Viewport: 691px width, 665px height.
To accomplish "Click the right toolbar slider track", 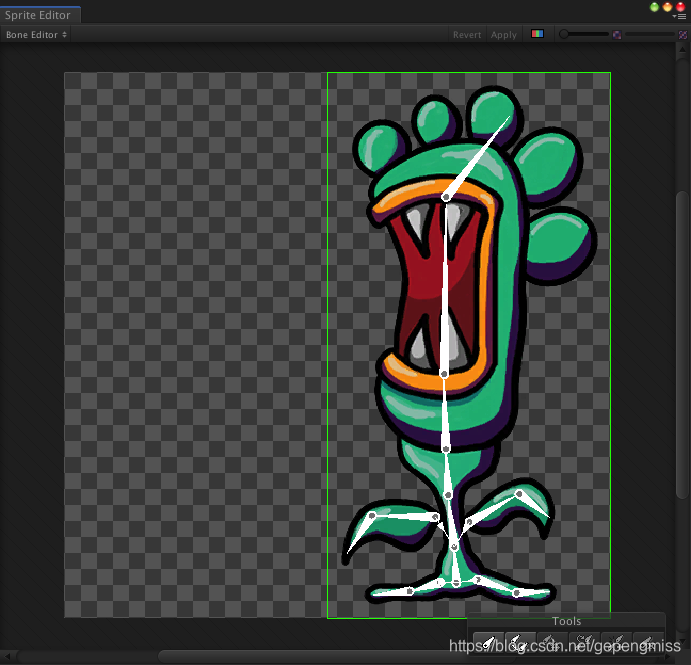I will [650, 34].
